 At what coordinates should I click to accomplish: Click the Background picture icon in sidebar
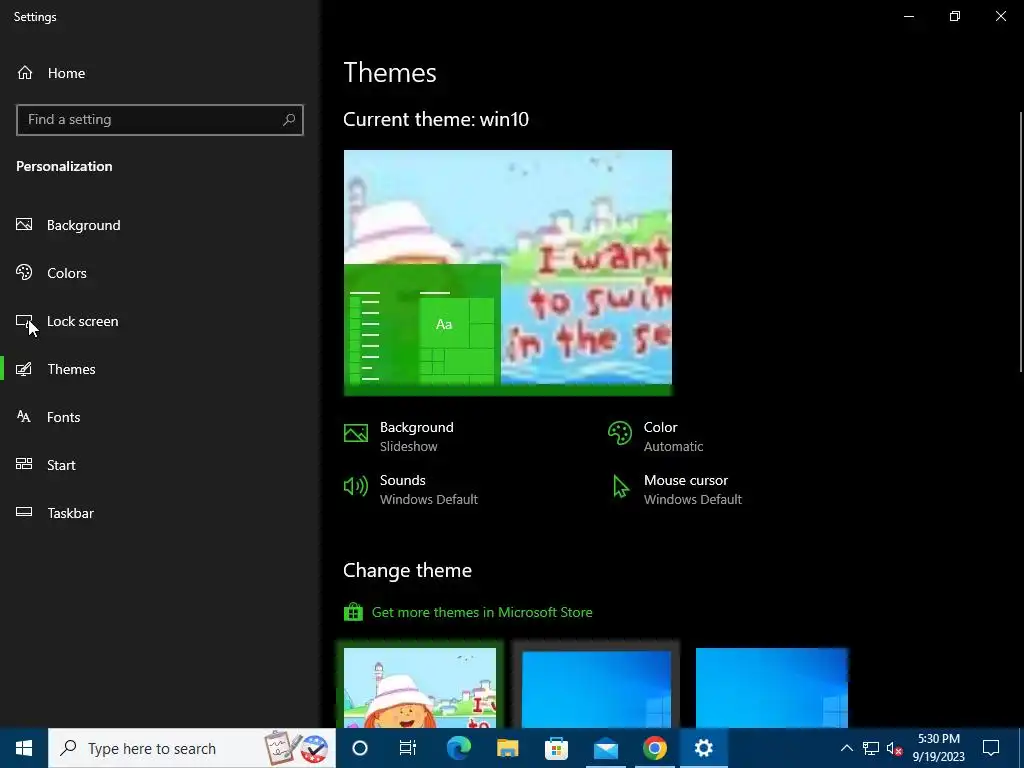coord(24,225)
